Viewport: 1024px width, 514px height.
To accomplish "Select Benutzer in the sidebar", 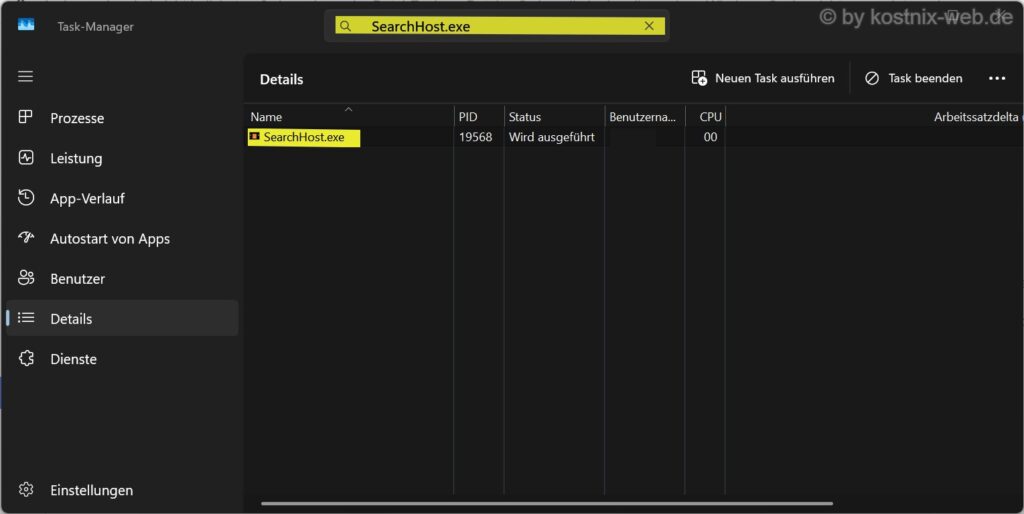I will [122, 279].
